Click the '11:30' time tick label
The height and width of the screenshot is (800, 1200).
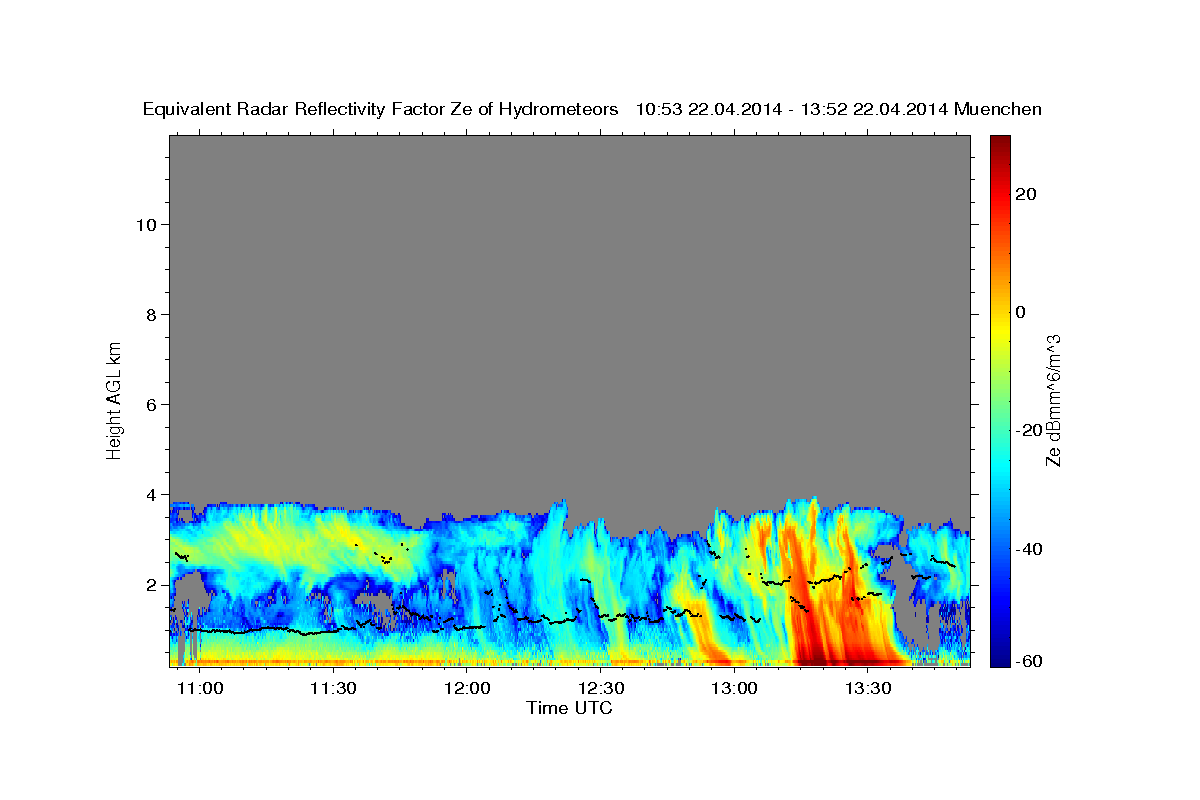[x=334, y=689]
